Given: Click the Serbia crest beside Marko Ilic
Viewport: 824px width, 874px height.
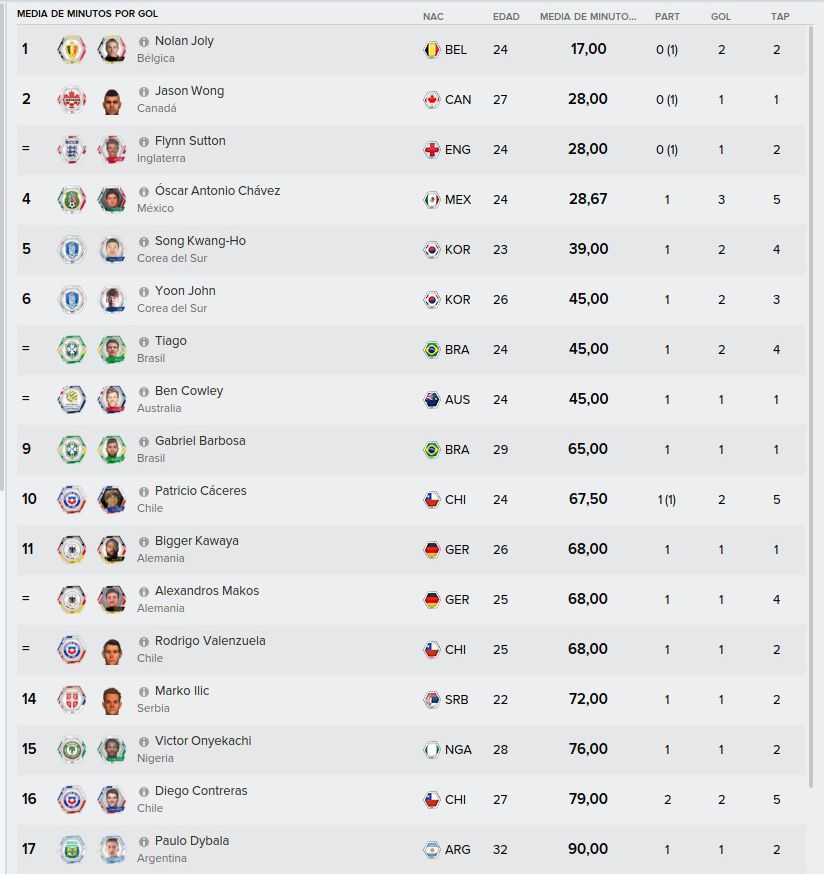Looking at the screenshot, I should 72,700.
